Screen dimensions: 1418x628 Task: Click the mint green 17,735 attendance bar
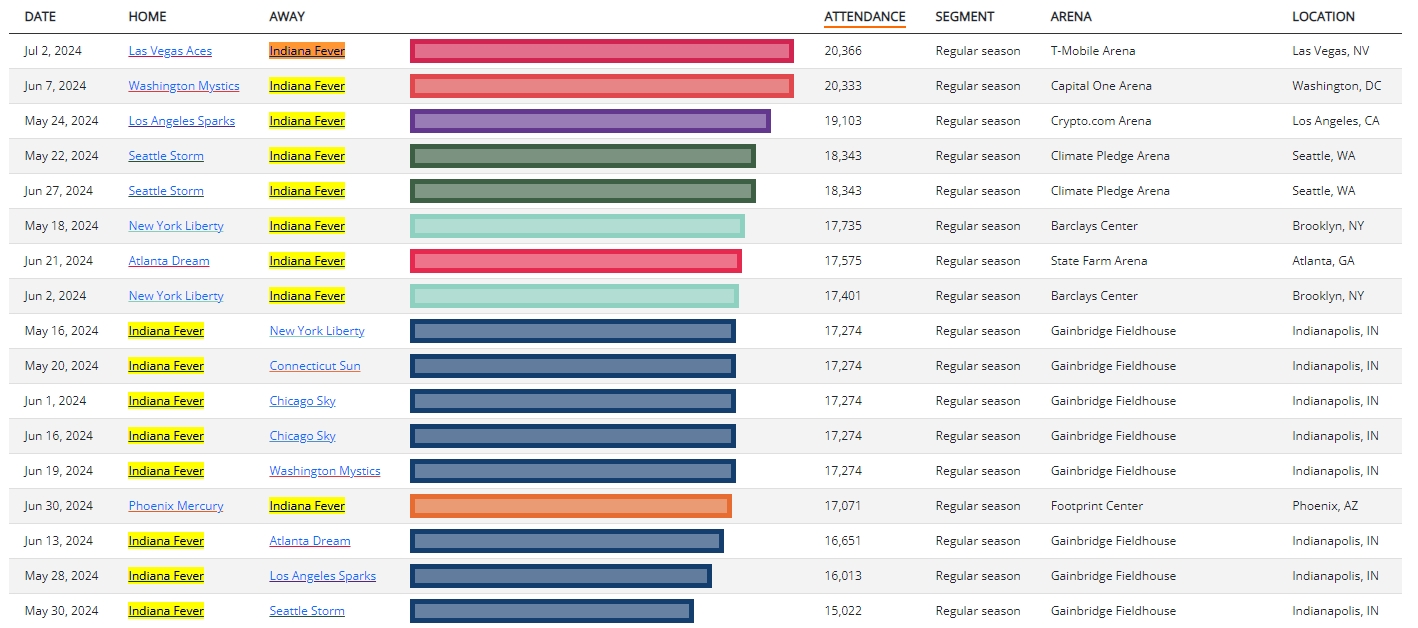click(x=577, y=226)
